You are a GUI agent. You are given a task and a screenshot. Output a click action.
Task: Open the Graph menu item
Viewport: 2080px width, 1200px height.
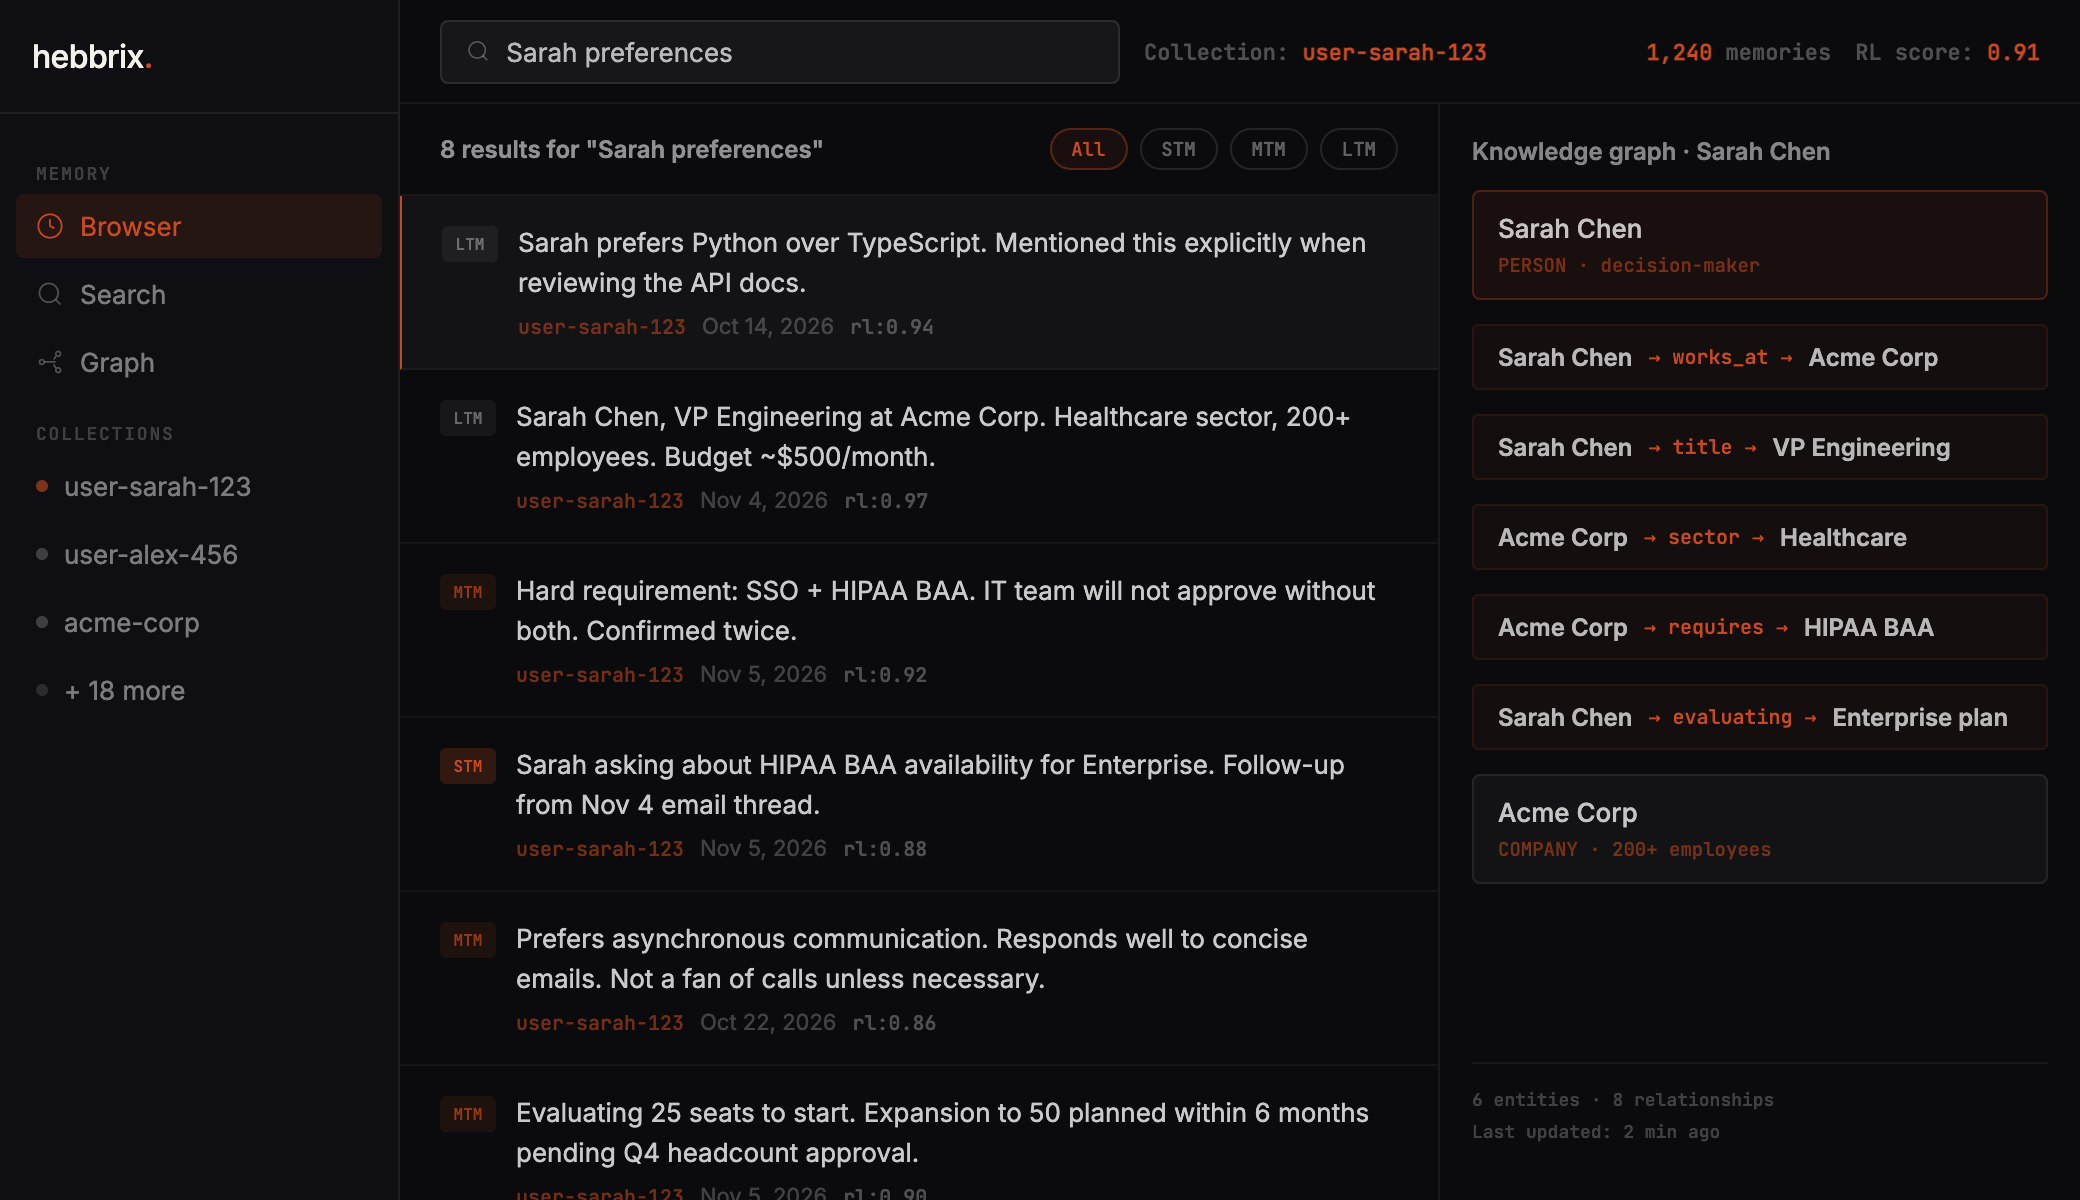coord(199,362)
